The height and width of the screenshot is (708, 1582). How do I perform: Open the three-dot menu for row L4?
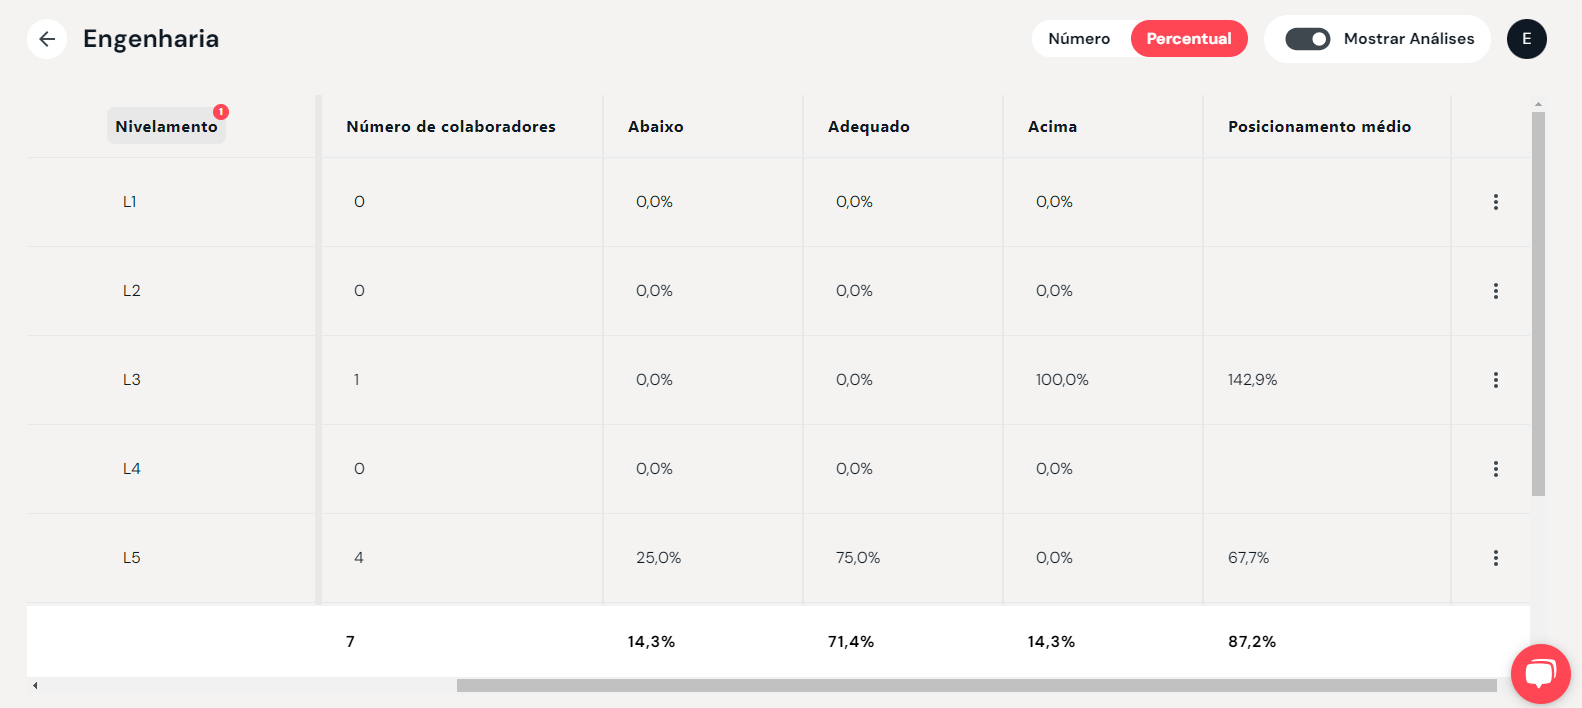coord(1496,469)
